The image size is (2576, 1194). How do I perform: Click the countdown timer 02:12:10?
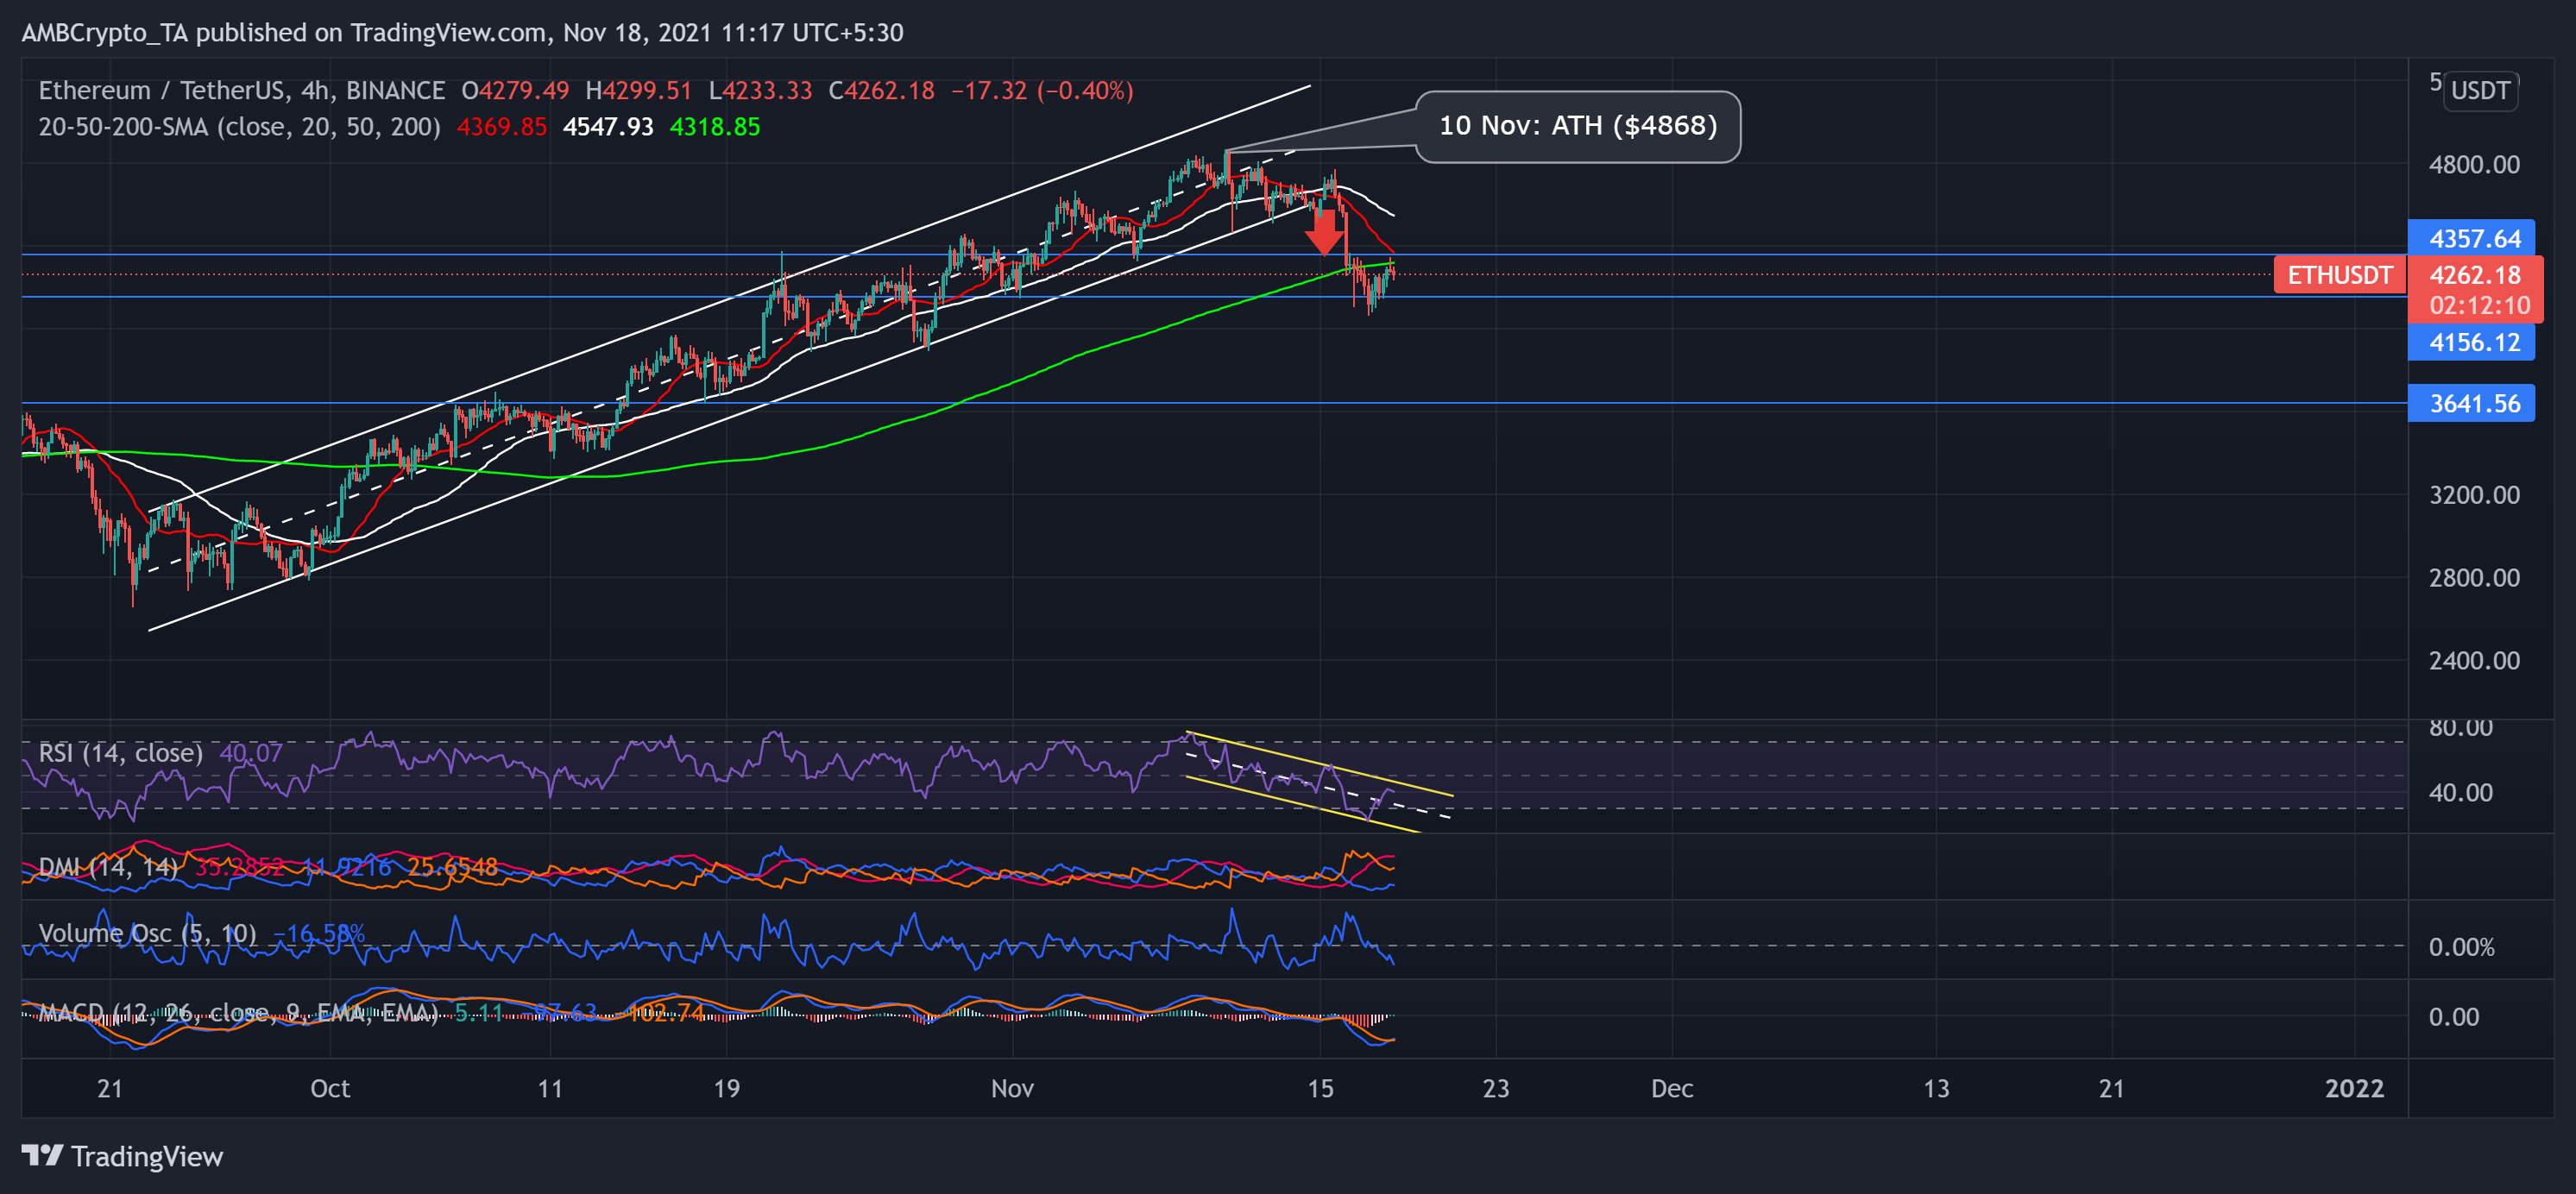[x=2479, y=305]
